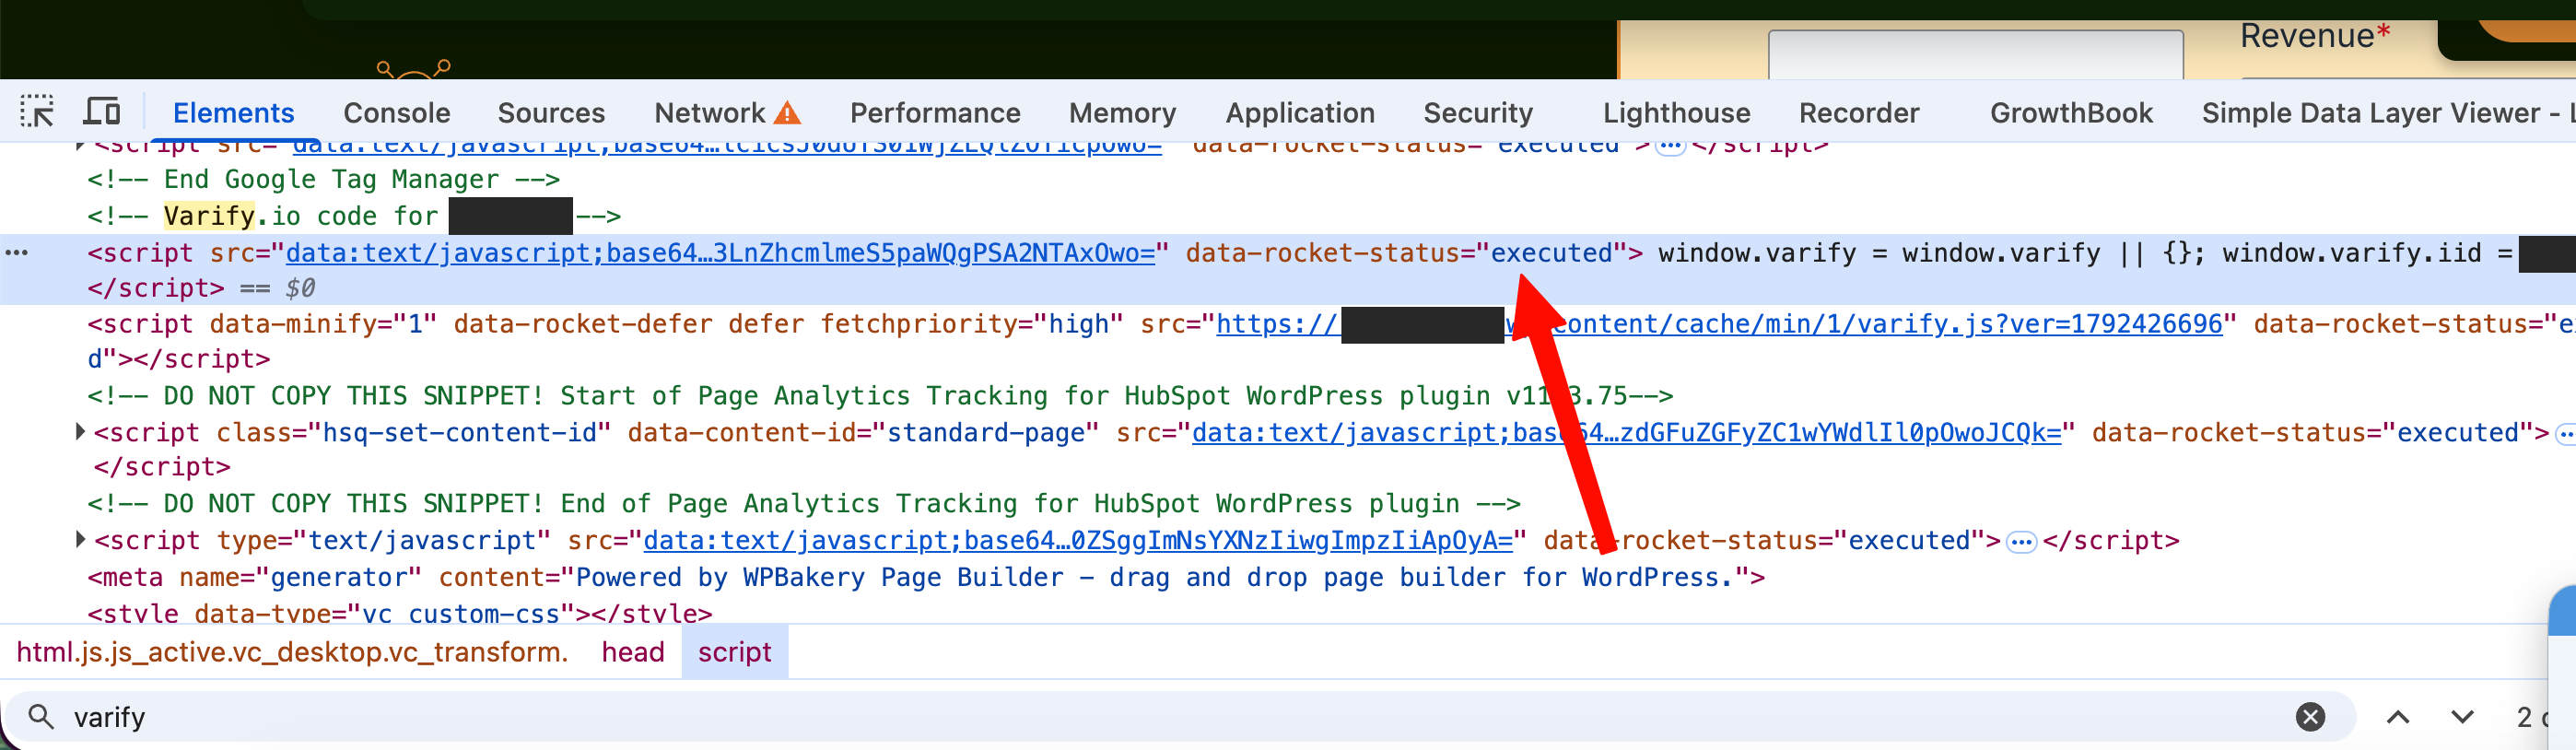Select the End of Page Analytics Tracking comment
2576x750 pixels.
tap(804, 503)
